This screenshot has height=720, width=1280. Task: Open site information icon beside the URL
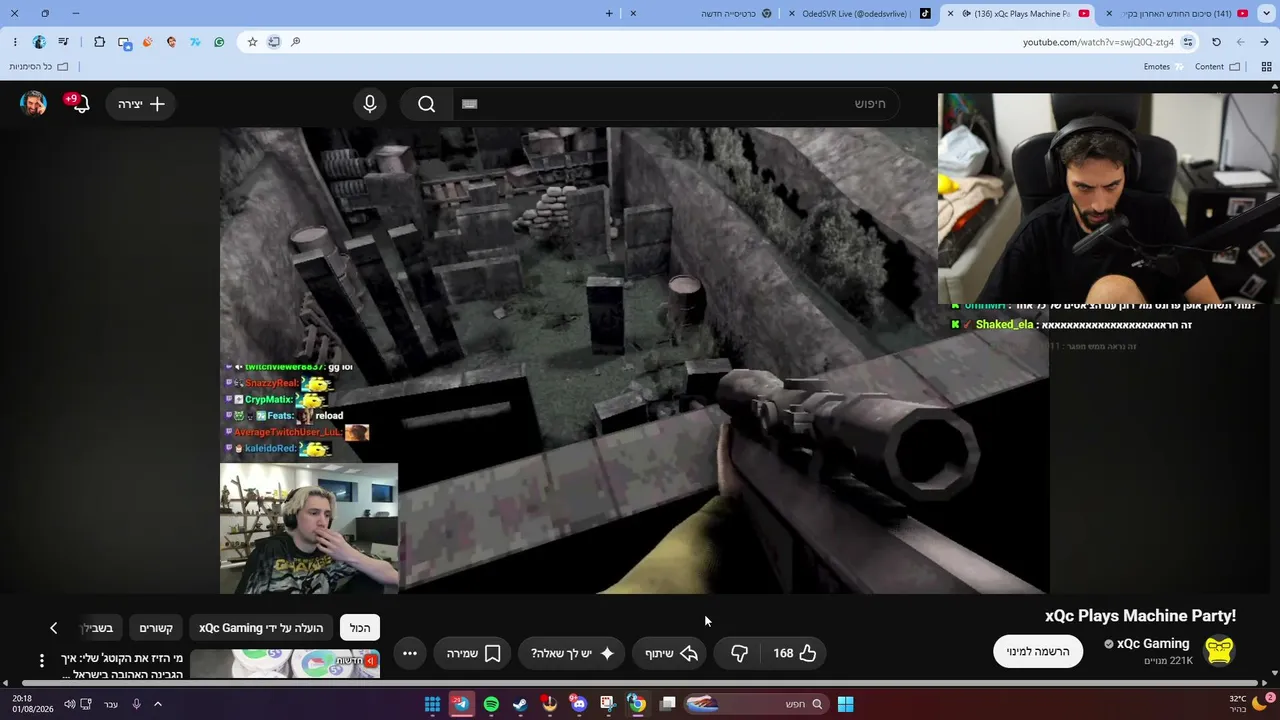[x=1188, y=42]
